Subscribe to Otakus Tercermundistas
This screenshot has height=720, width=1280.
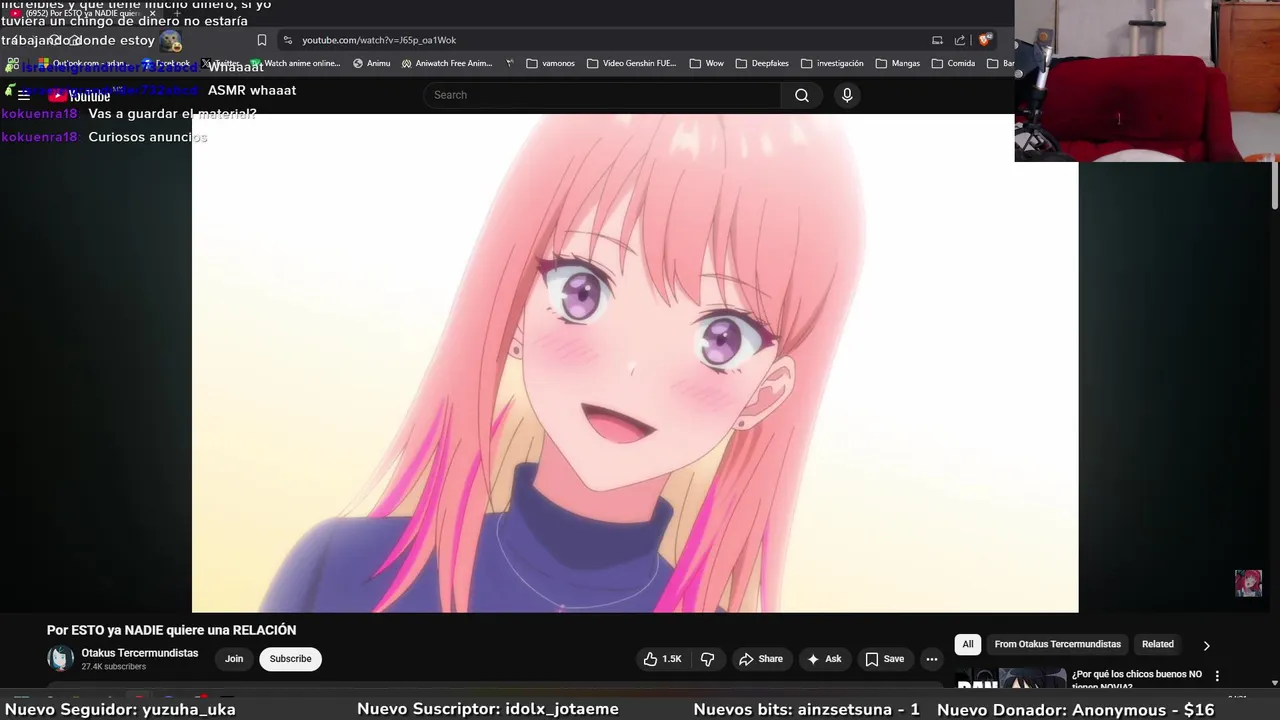[x=290, y=659]
